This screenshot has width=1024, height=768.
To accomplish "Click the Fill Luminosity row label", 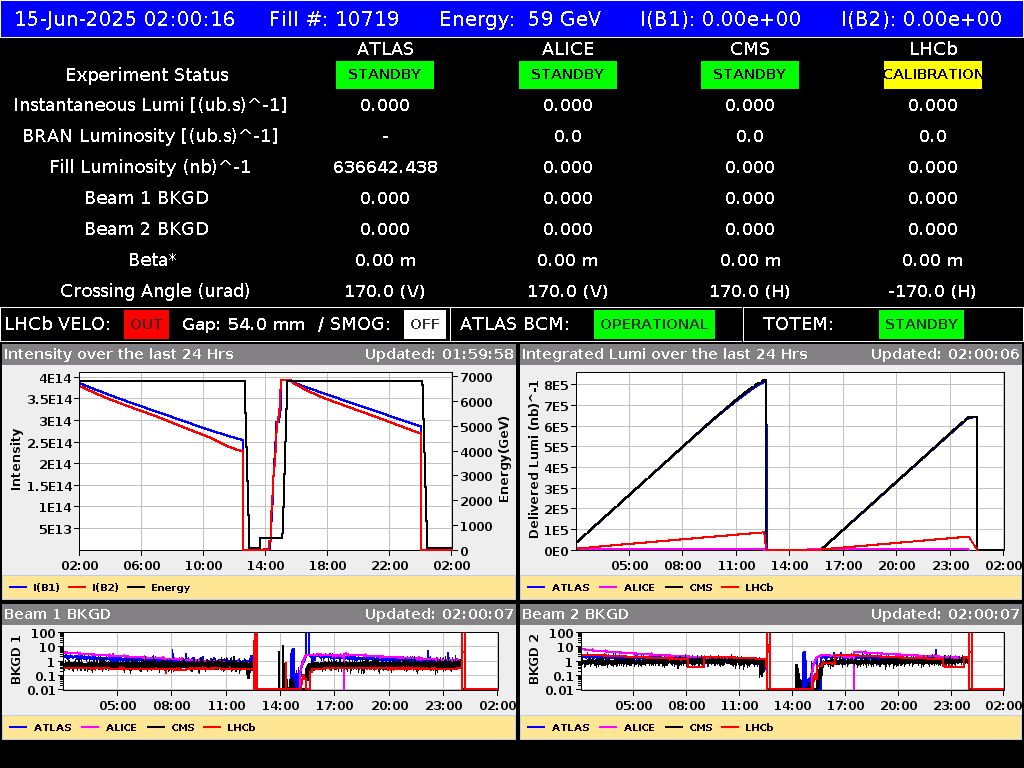I will pyautogui.click(x=150, y=167).
